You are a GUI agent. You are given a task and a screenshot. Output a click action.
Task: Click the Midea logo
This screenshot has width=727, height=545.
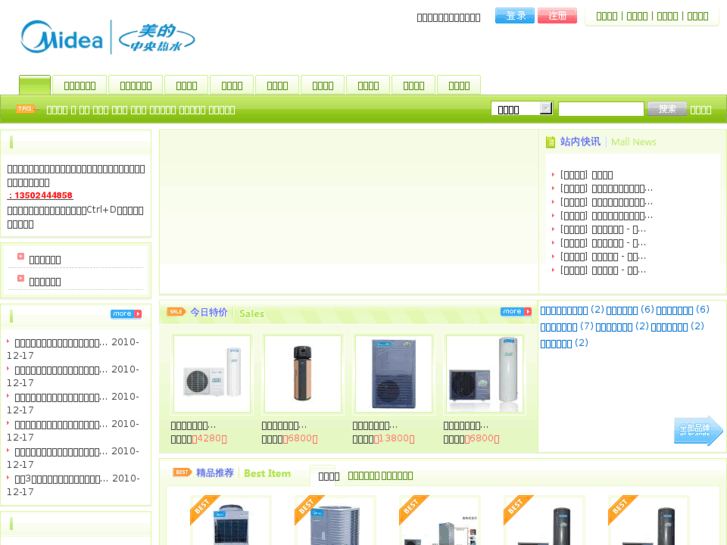coord(62,37)
